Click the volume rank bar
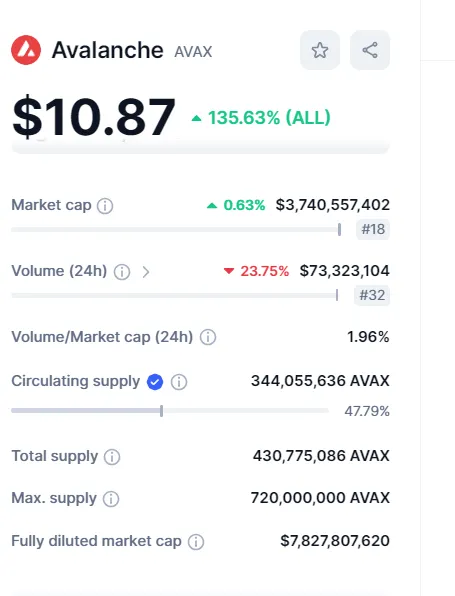 pos(175,295)
